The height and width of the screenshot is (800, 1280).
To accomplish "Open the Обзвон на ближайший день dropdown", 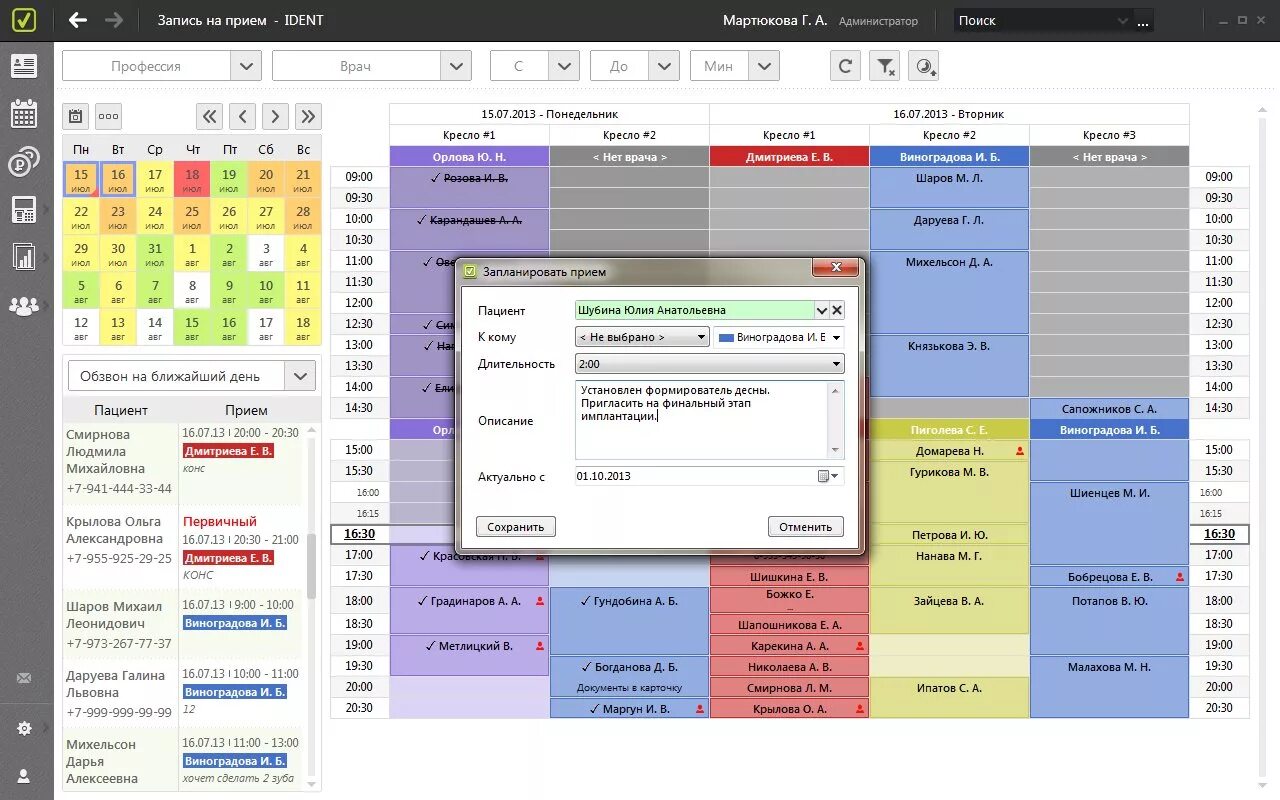I will click(300, 376).
